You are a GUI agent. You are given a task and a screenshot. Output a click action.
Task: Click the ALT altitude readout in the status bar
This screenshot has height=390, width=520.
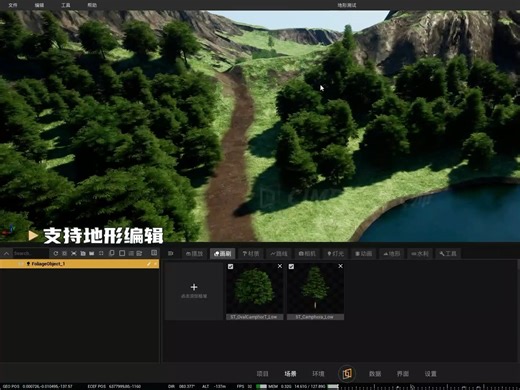coord(214,386)
